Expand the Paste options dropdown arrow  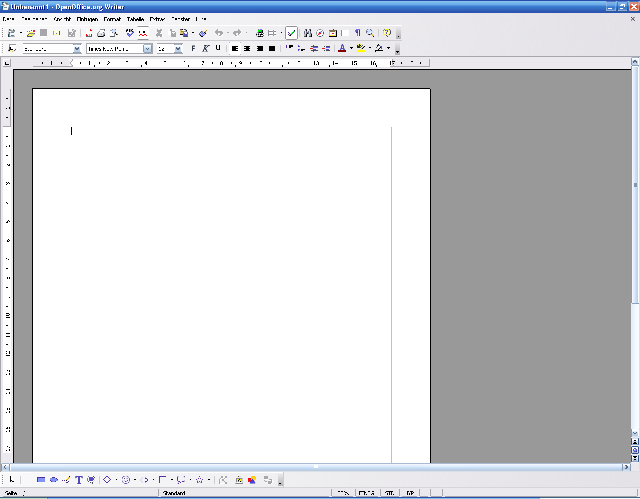tap(193, 33)
